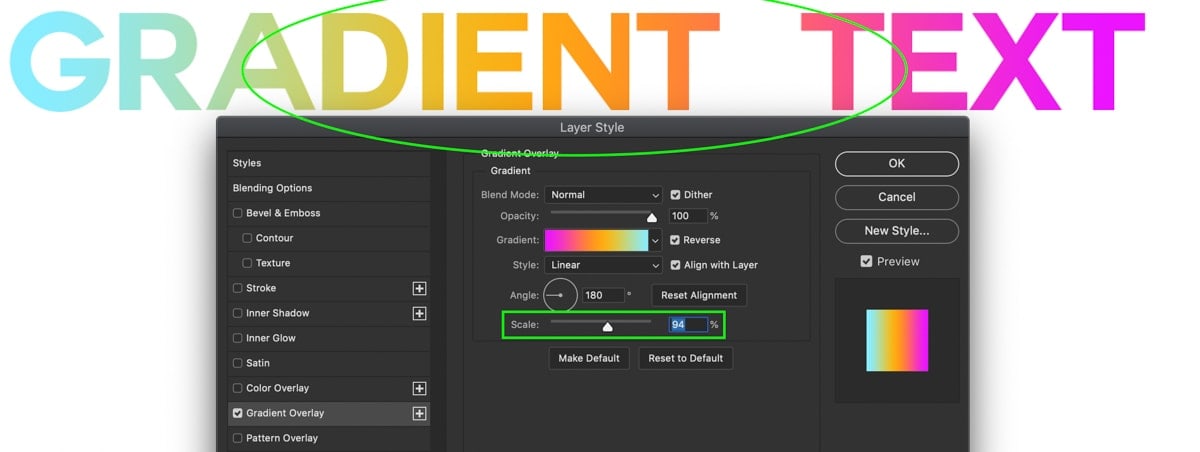This screenshot has height=452, width=1200.
Task: Enable the Pattern Overlay checkbox
Action: click(x=237, y=438)
